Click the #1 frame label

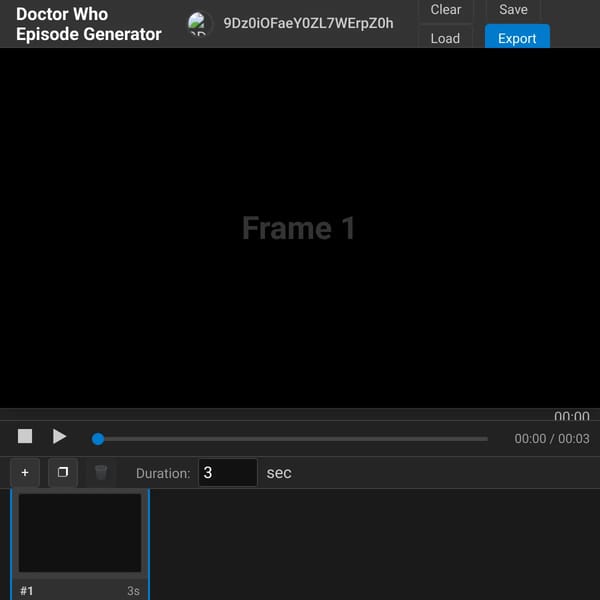(27, 591)
